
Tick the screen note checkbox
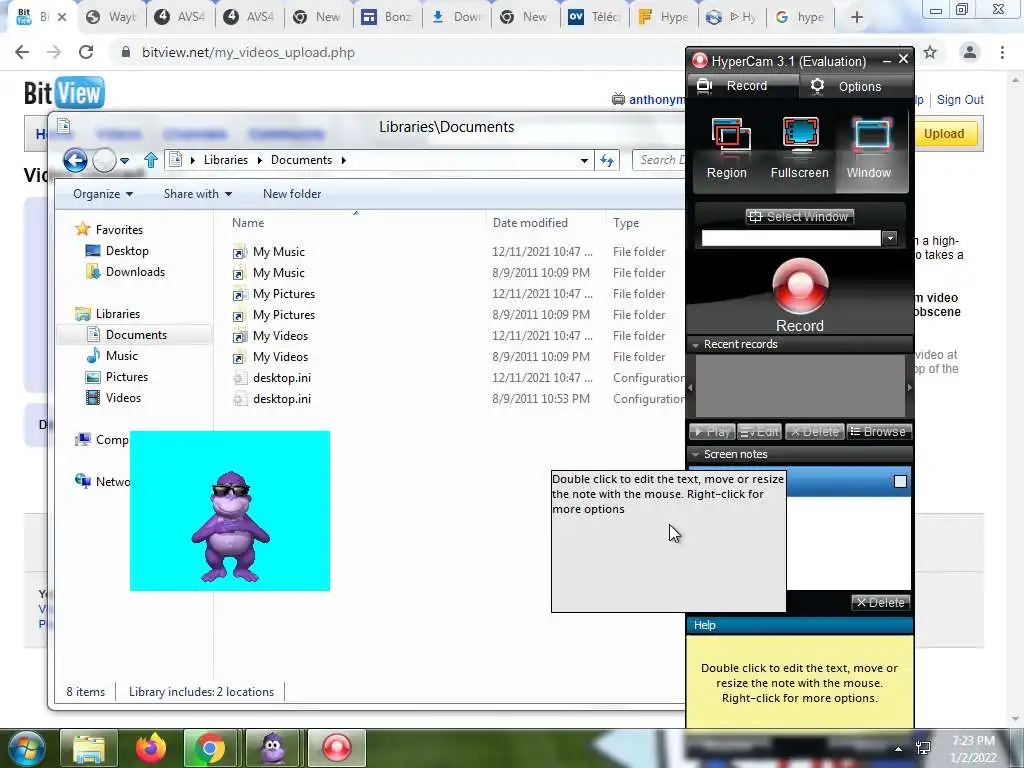click(x=900, y=481)
